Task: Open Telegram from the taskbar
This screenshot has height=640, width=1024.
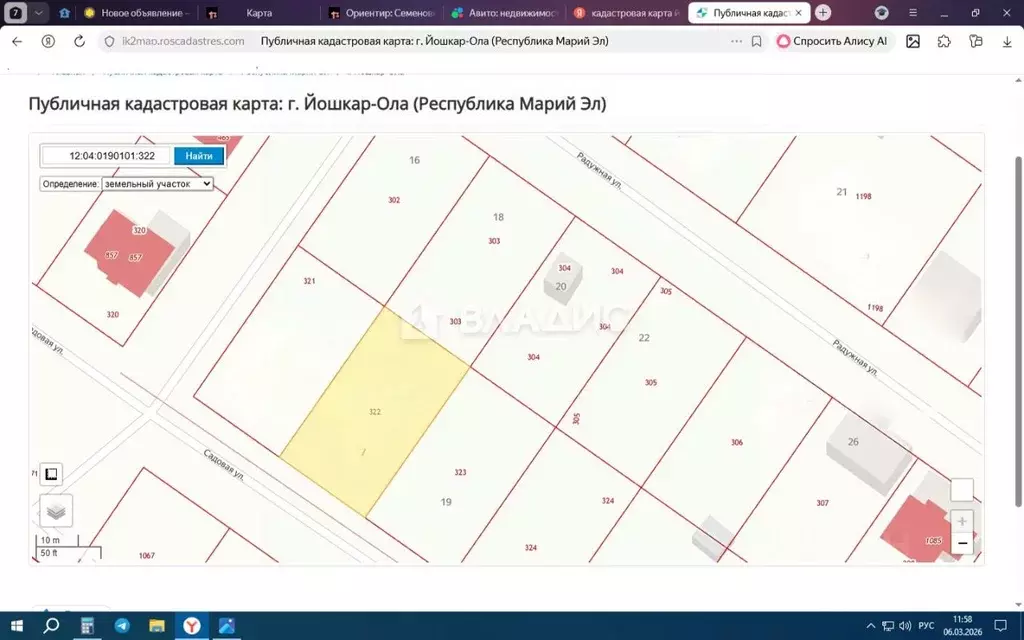Action: click(x=122, y=626)
